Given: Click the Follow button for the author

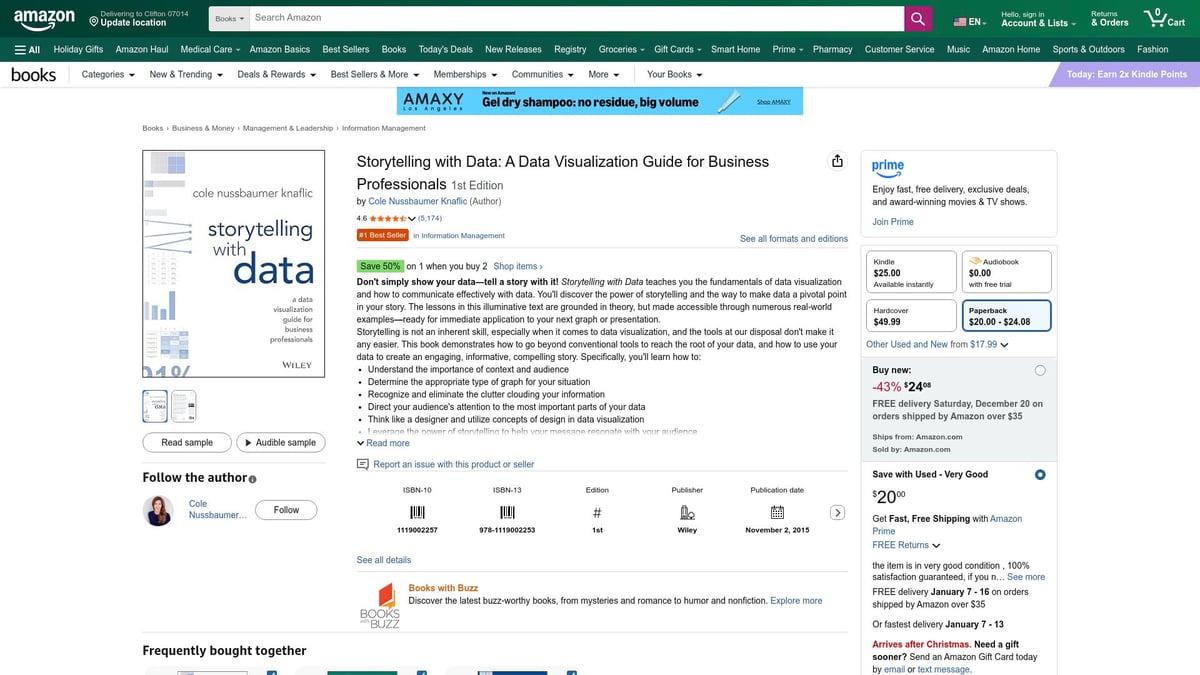Looking at the screenshot, I should coord(285,510).
